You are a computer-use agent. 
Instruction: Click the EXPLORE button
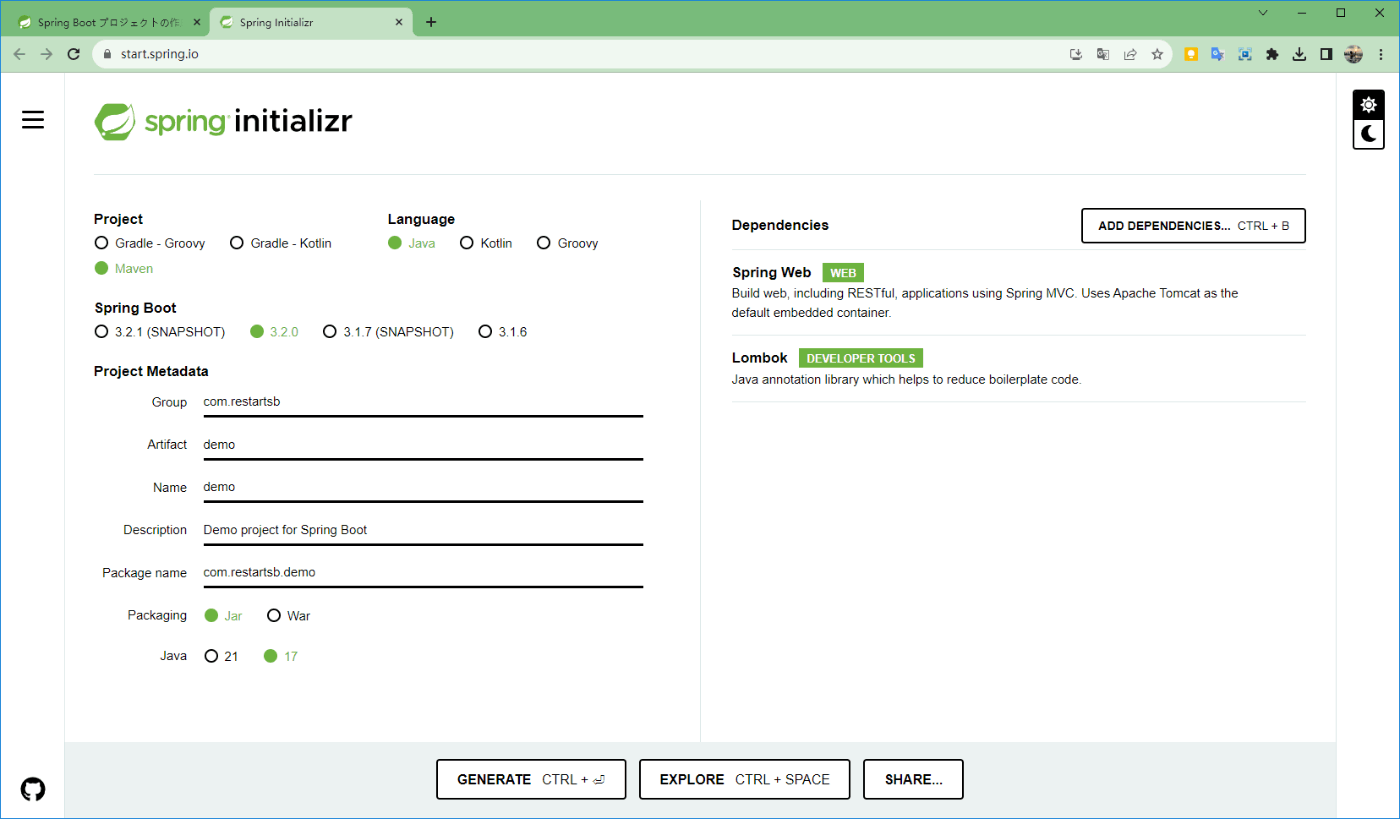(745, 779)
